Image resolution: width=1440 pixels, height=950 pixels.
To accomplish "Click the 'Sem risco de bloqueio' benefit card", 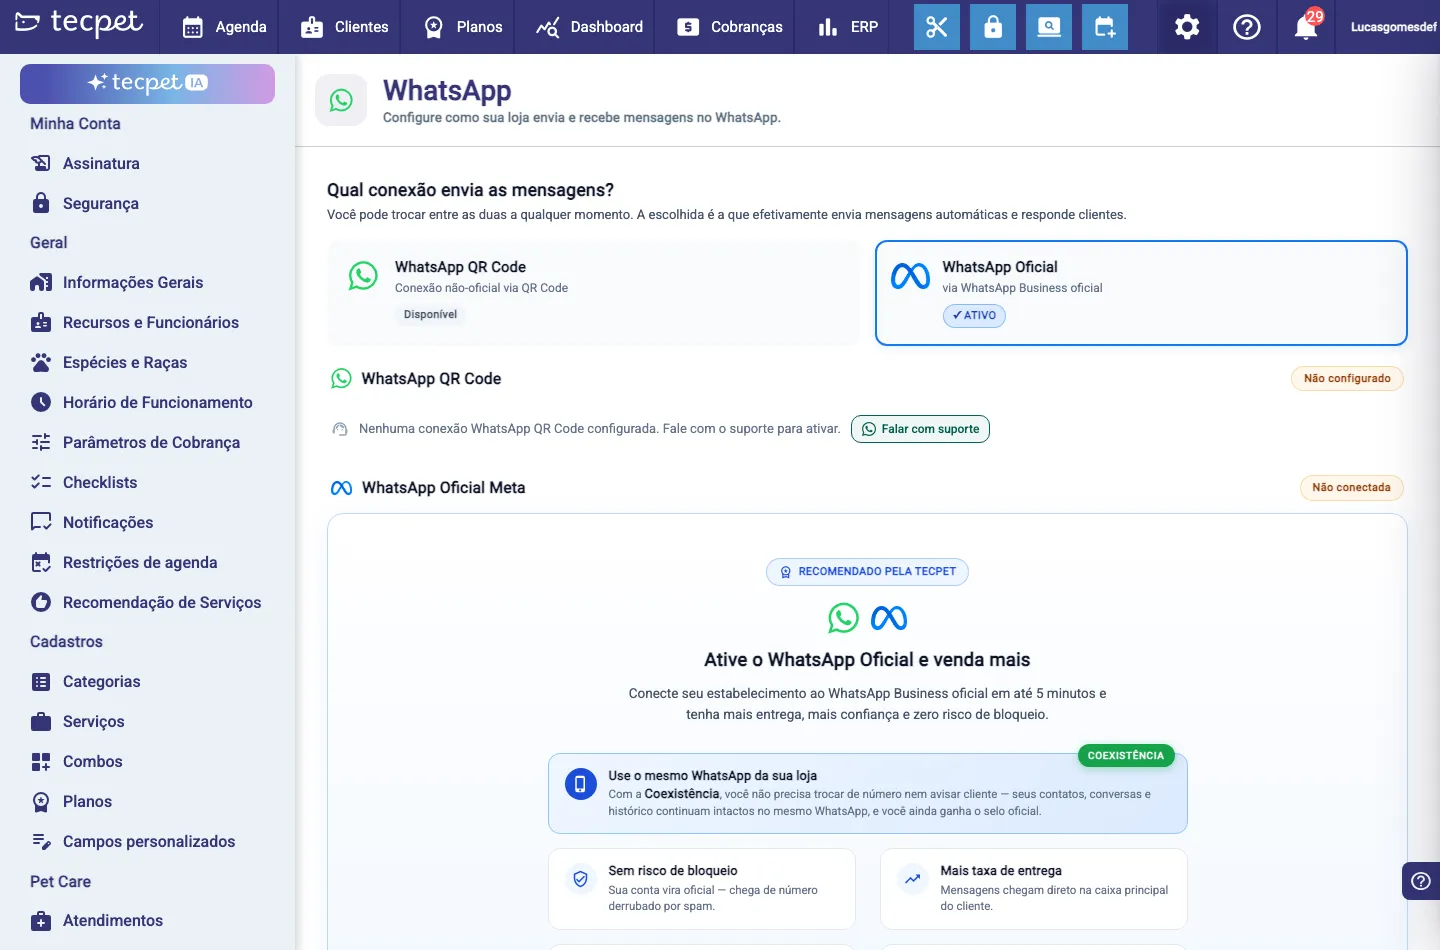I will [701, 889].
